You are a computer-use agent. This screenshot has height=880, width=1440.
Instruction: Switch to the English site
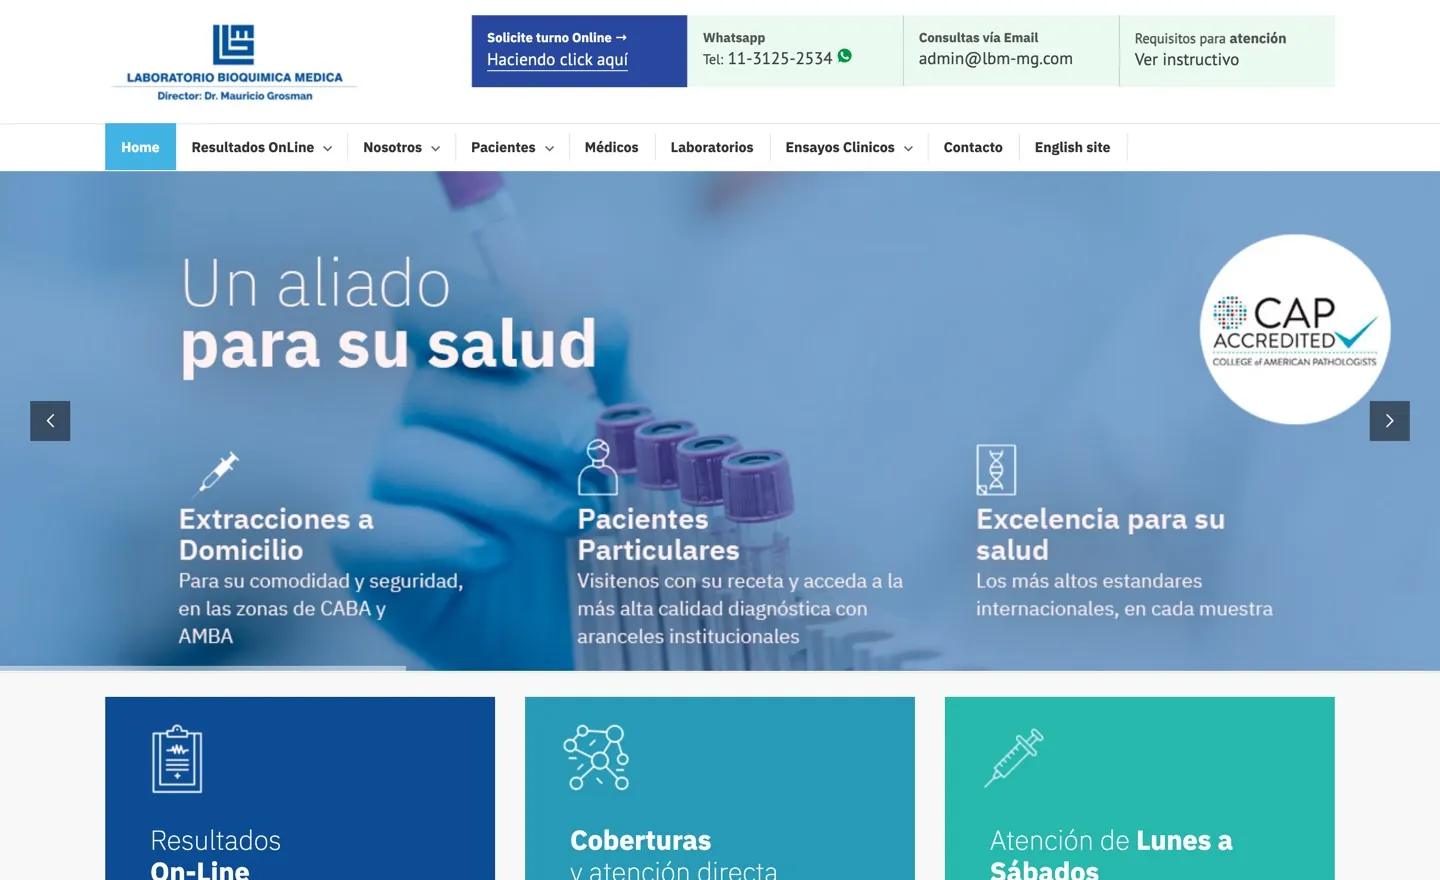pos(1072,147)
